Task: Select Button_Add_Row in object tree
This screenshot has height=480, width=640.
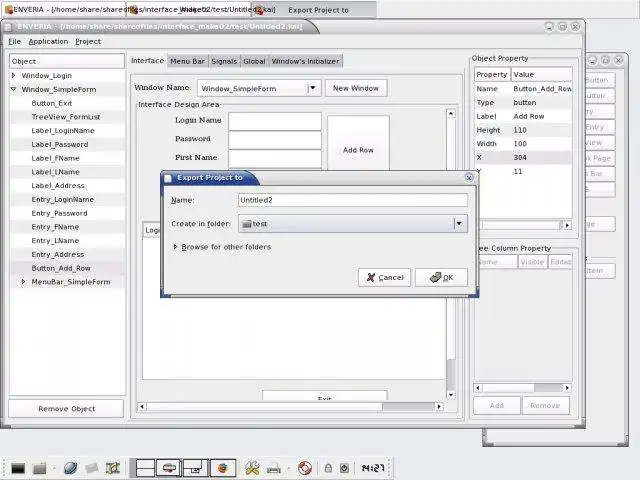Action: pos(61,268)
